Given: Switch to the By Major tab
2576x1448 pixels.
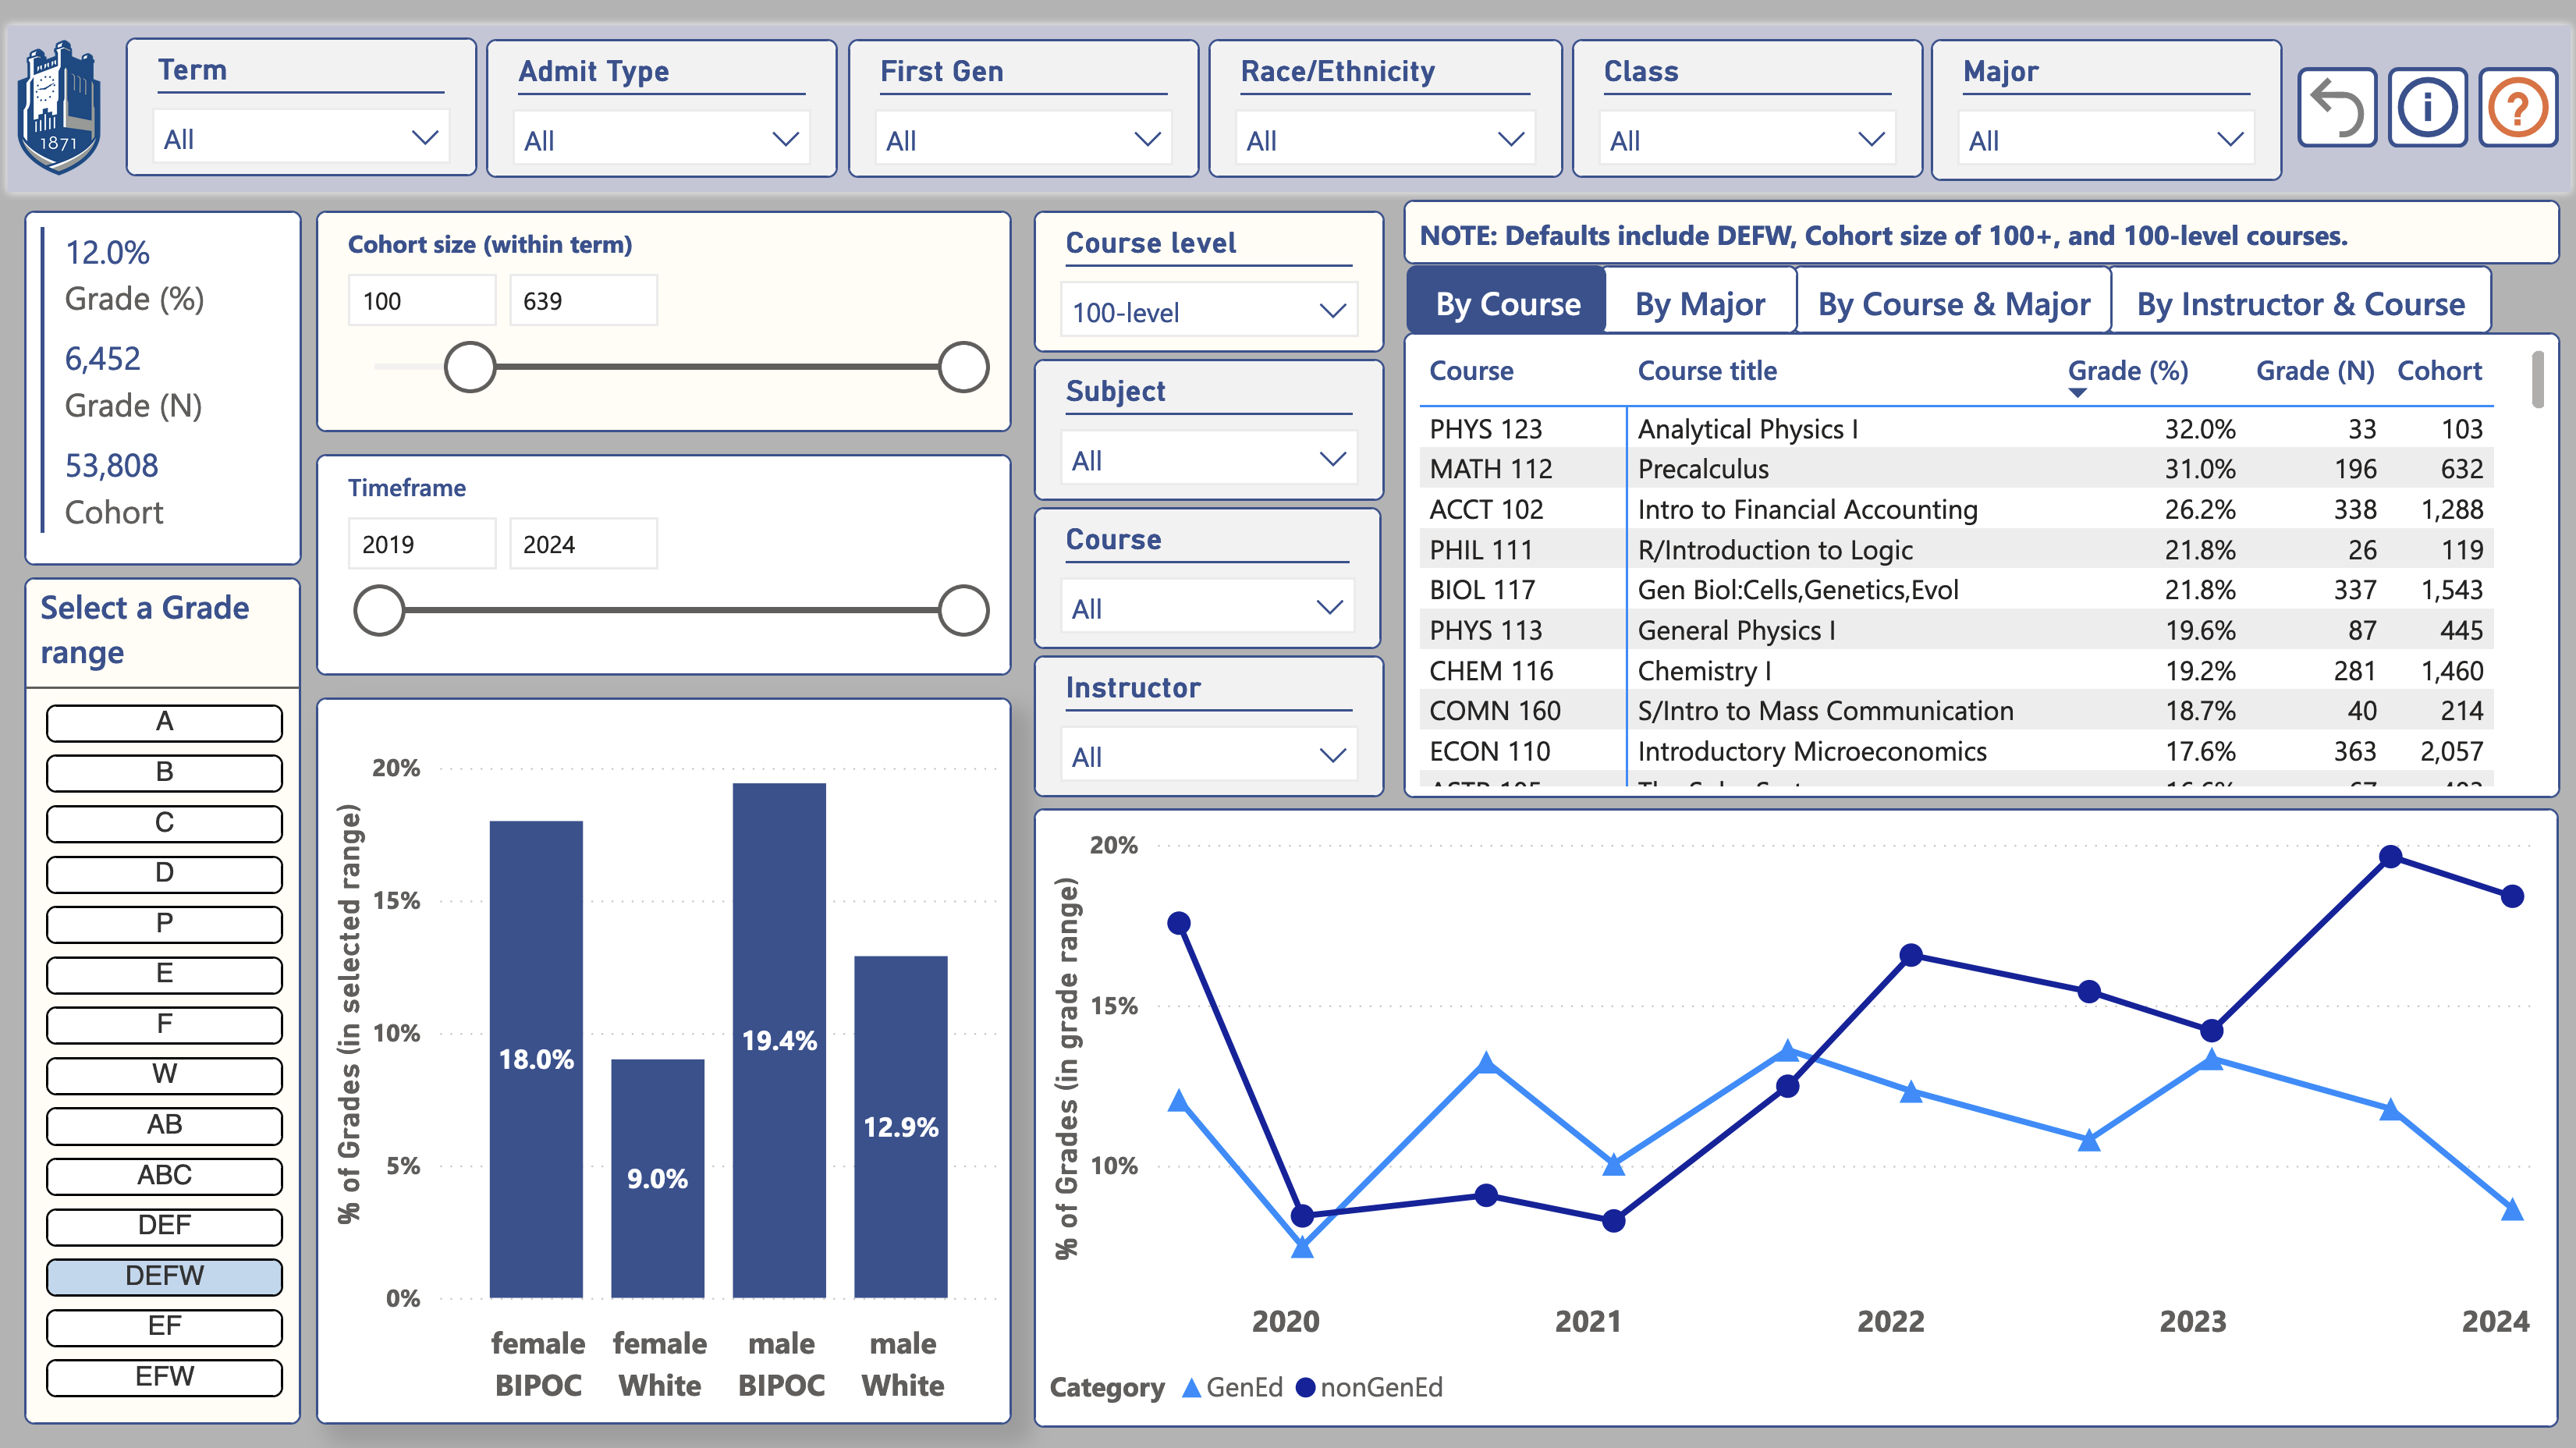Looking at the screenshot, I should click(x=1699, y=303).
